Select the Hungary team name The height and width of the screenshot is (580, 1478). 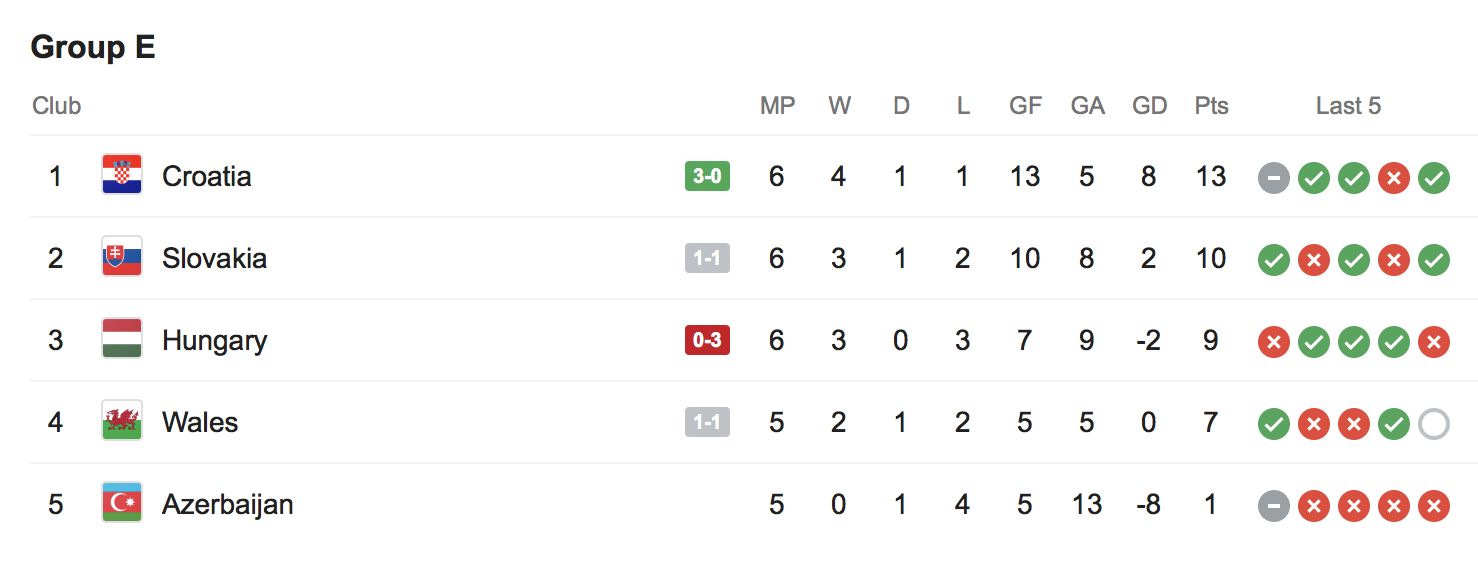click(x=214, y=340)
